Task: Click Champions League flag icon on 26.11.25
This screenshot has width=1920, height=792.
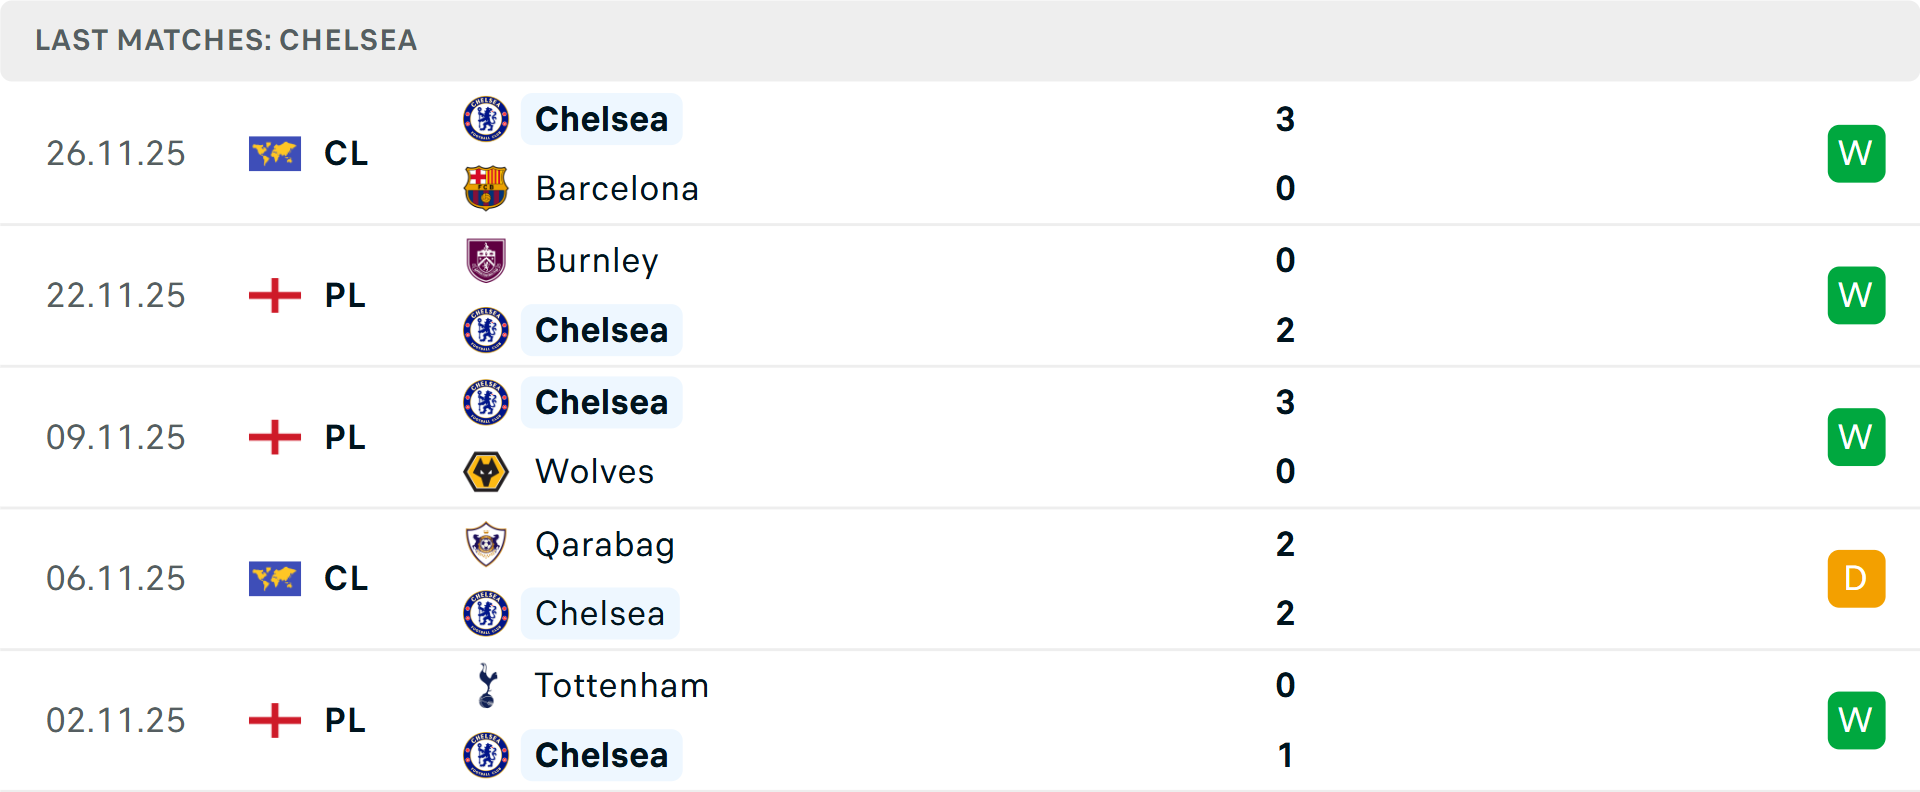Action: tap(274, 154)
